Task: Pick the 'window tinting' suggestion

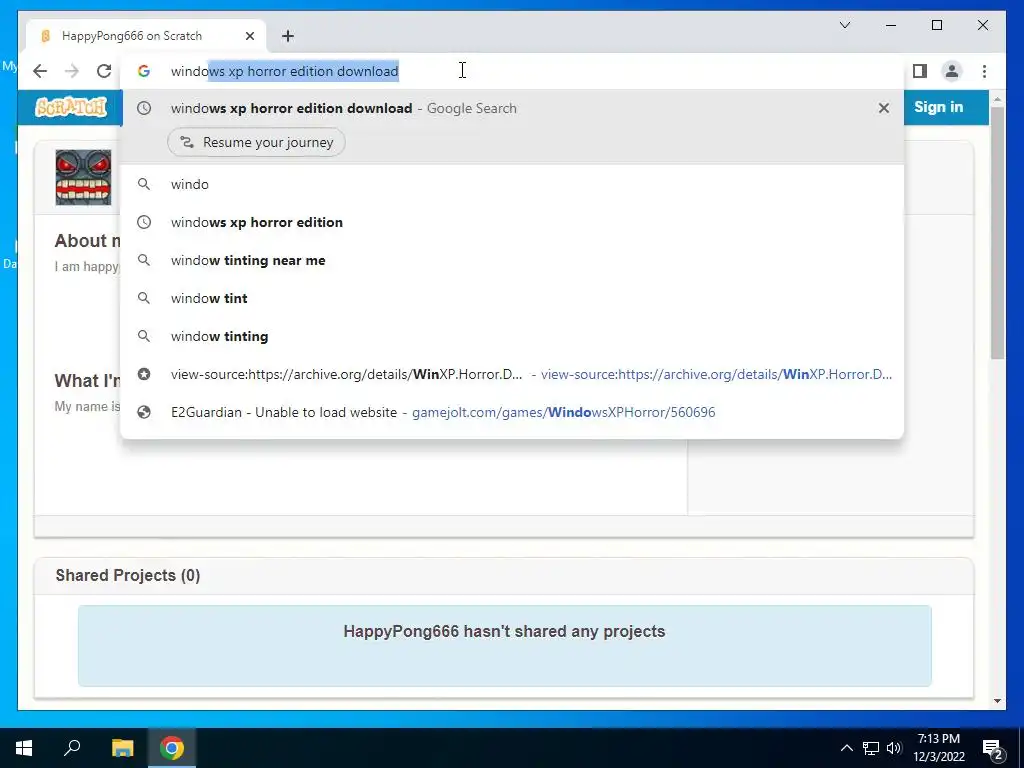Action: point(513,336)
